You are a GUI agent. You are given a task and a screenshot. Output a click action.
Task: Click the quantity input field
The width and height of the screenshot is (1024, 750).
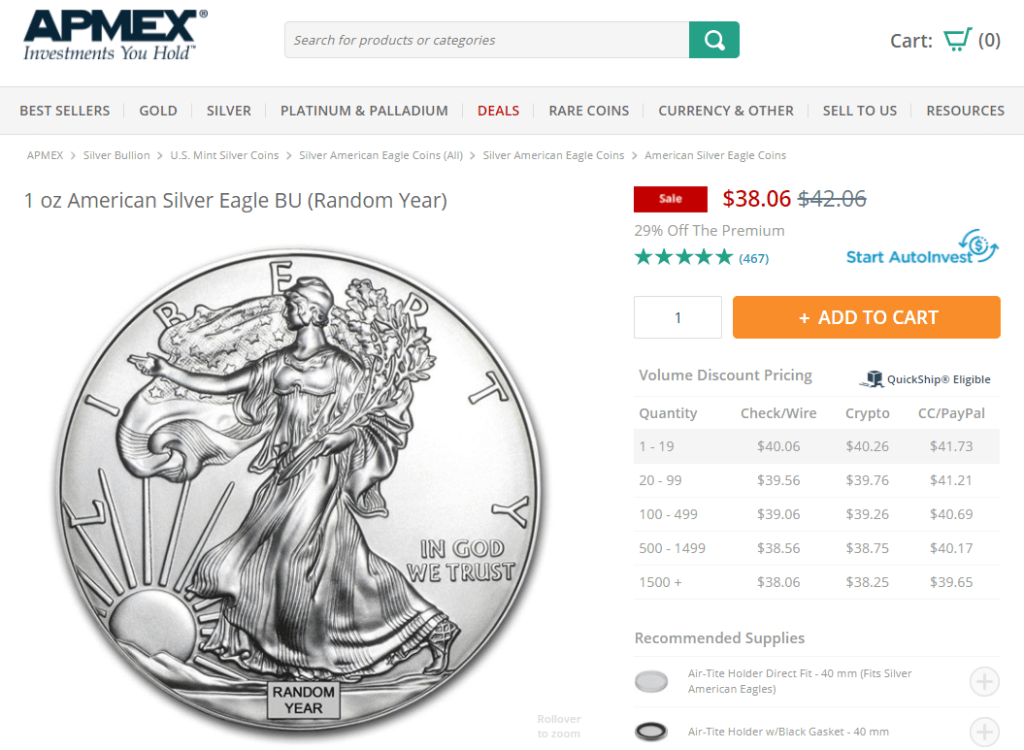[x=678, y=318]
